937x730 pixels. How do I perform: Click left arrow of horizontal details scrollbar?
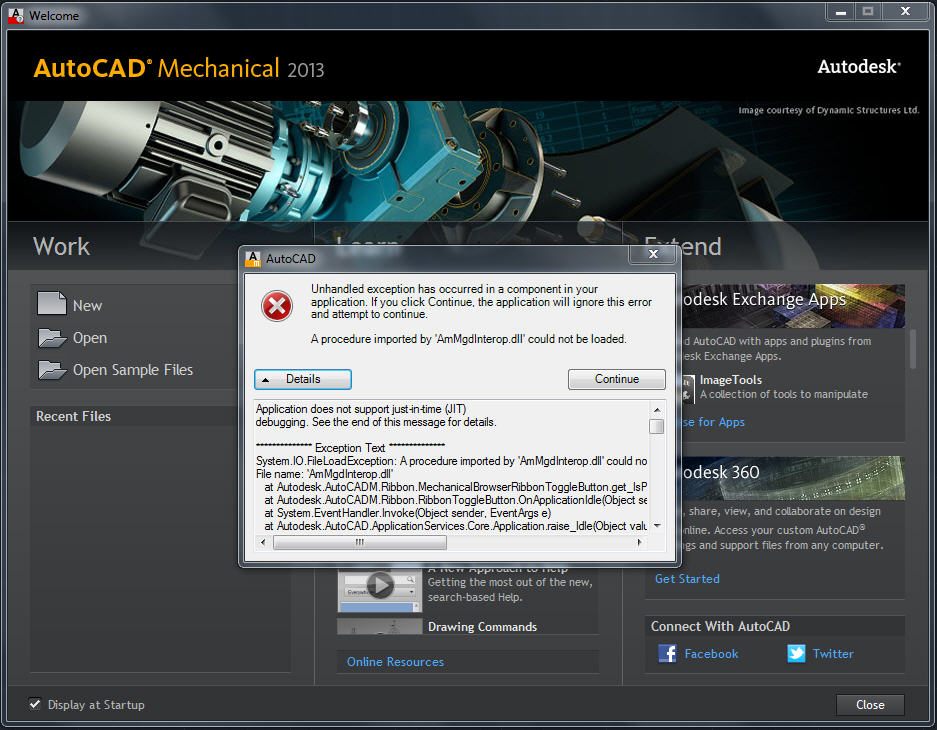pos(263,542)
